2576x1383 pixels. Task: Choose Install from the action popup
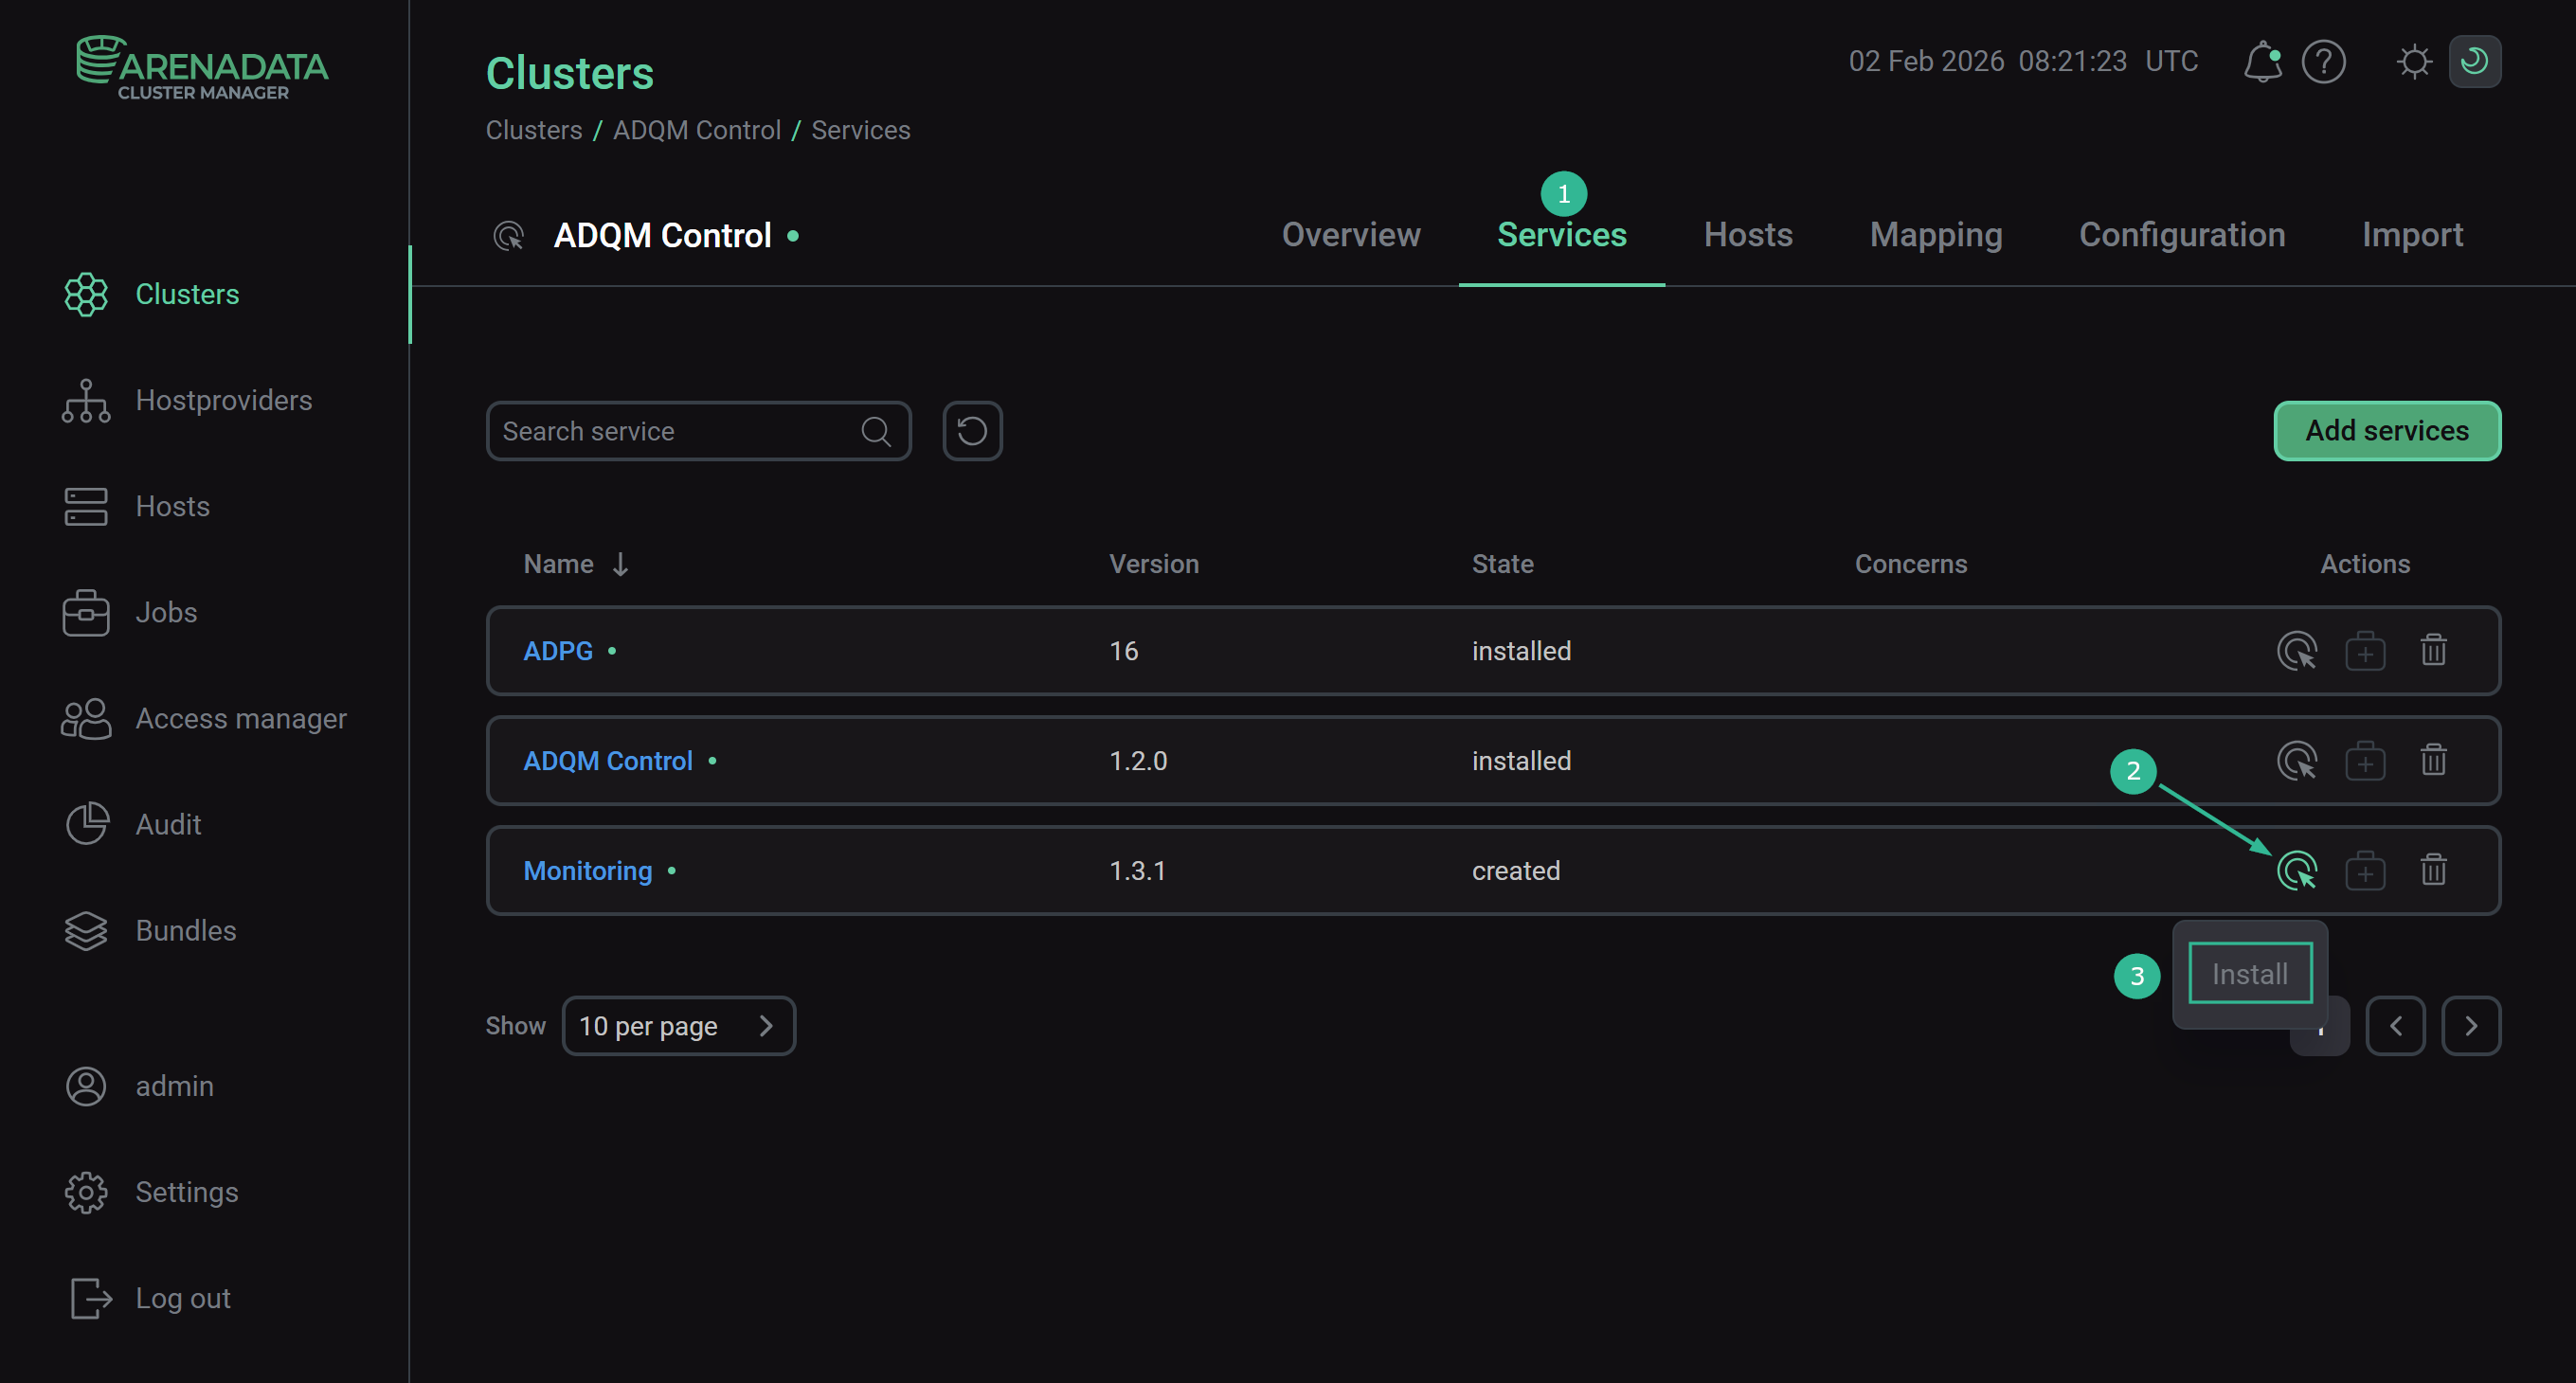click(x=2249, y=973)
